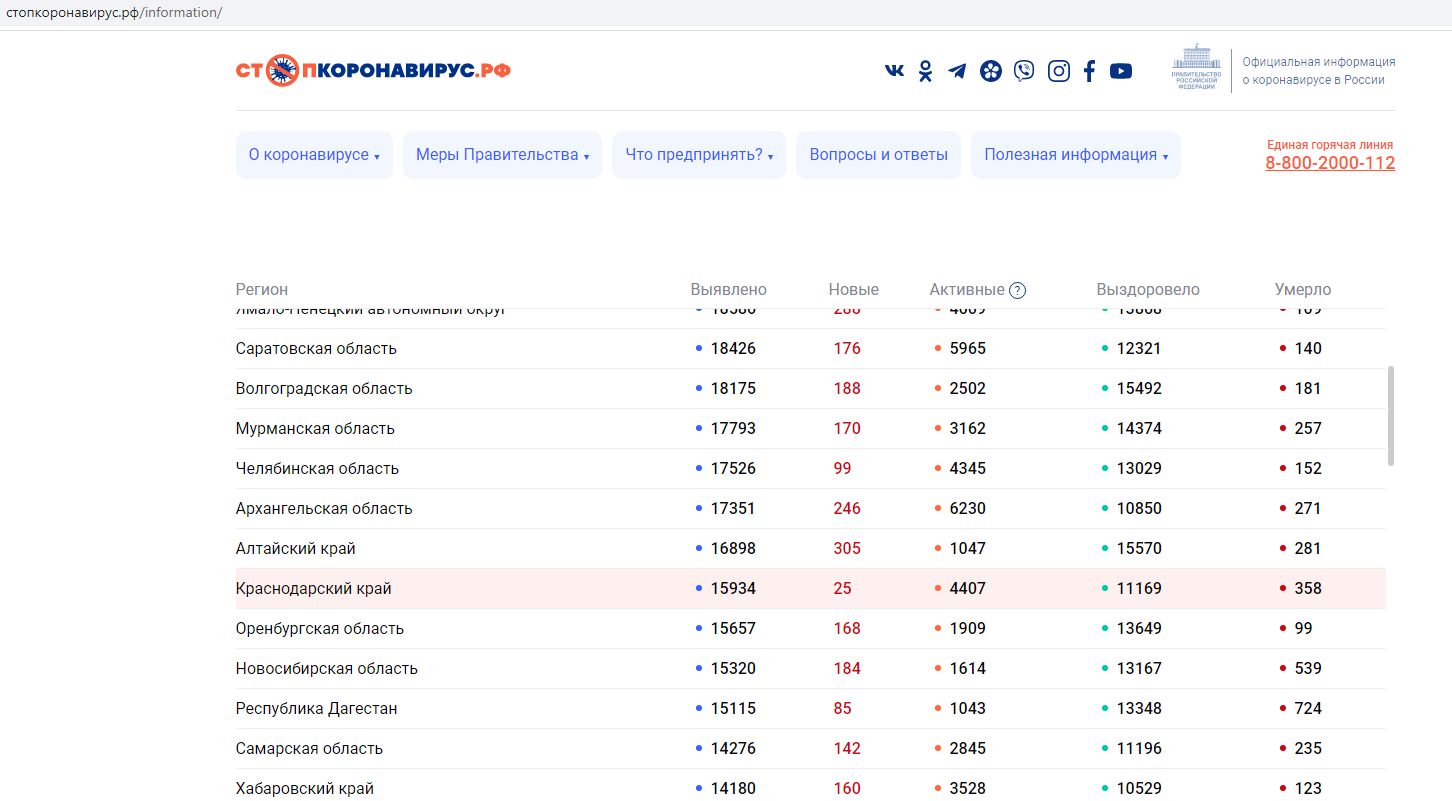1452x801 pixels.
Task: Click the Viber icon
Action: 1024,71
